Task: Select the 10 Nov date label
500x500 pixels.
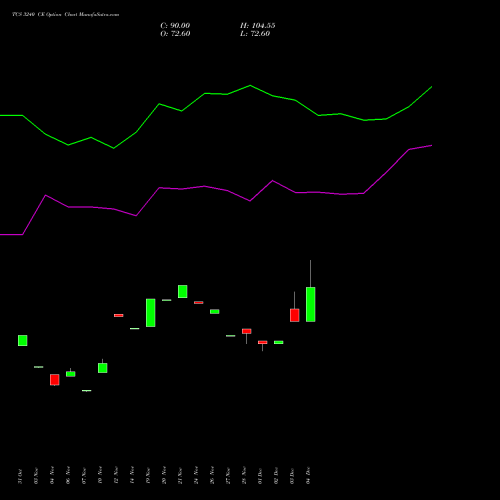Action: pos(100,476)
